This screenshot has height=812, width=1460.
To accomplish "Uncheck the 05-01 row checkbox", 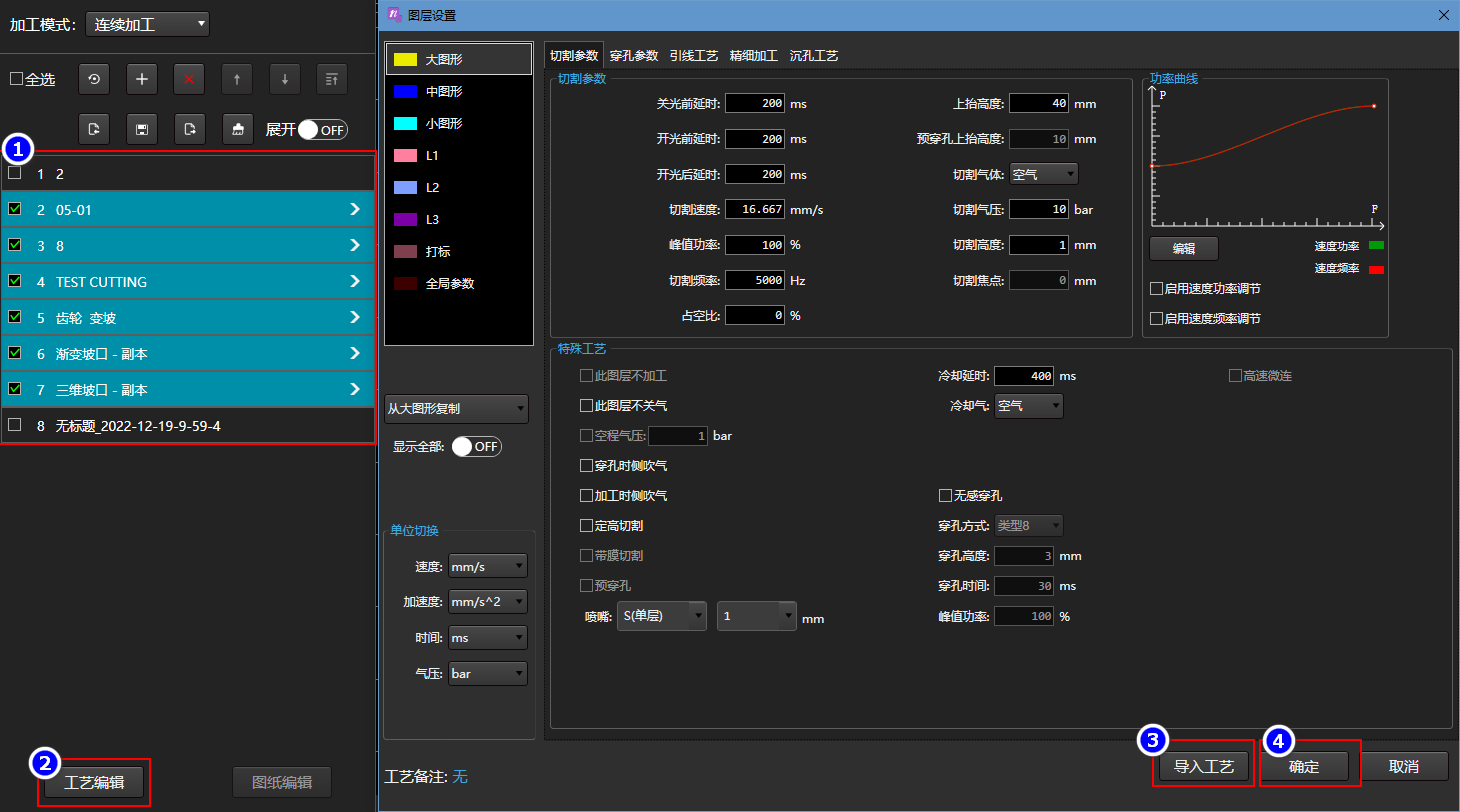I will tap(15, 209).
